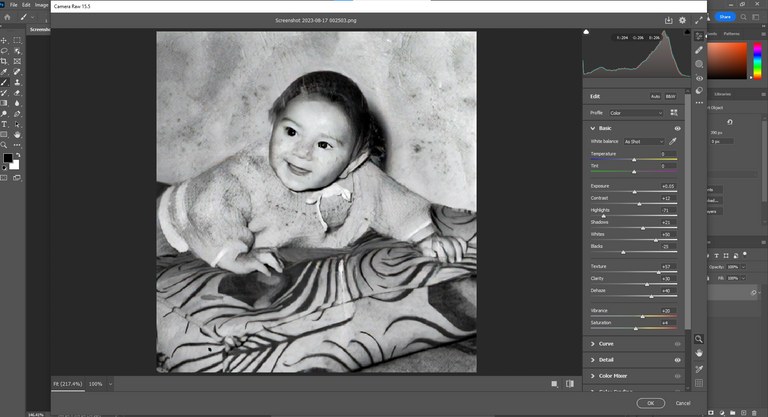Toggle visibility of Basic panel edits
The image size is (768, 417).
pos(677,128)
